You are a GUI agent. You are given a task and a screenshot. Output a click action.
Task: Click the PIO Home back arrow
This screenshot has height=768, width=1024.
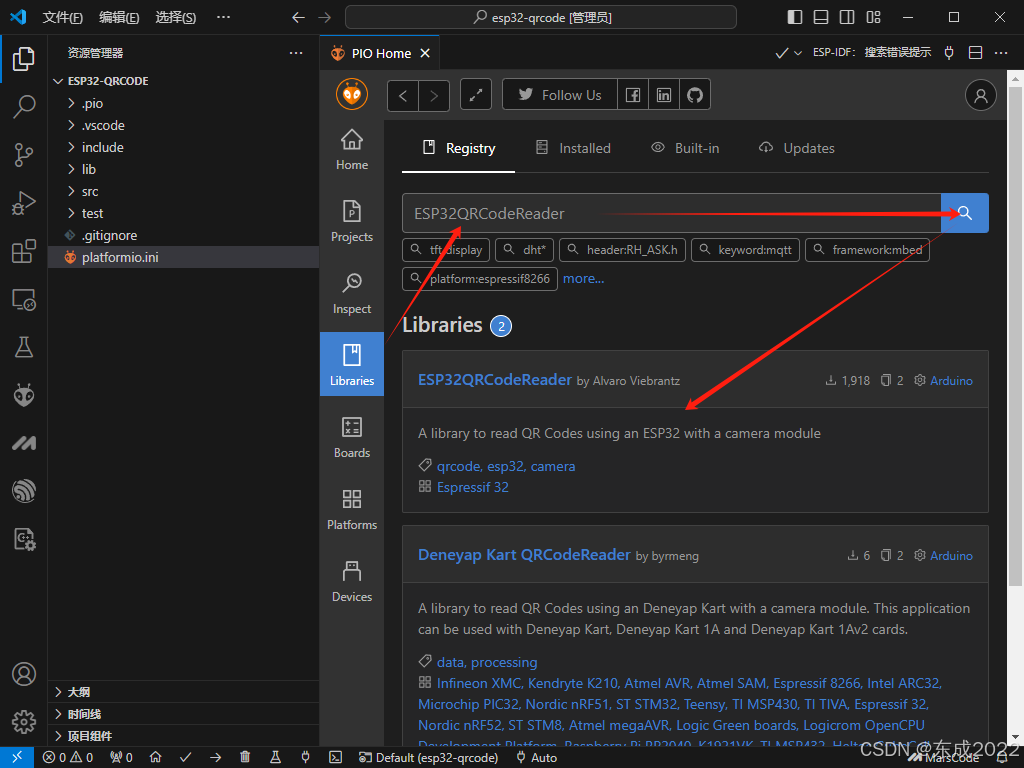point(403,96)
